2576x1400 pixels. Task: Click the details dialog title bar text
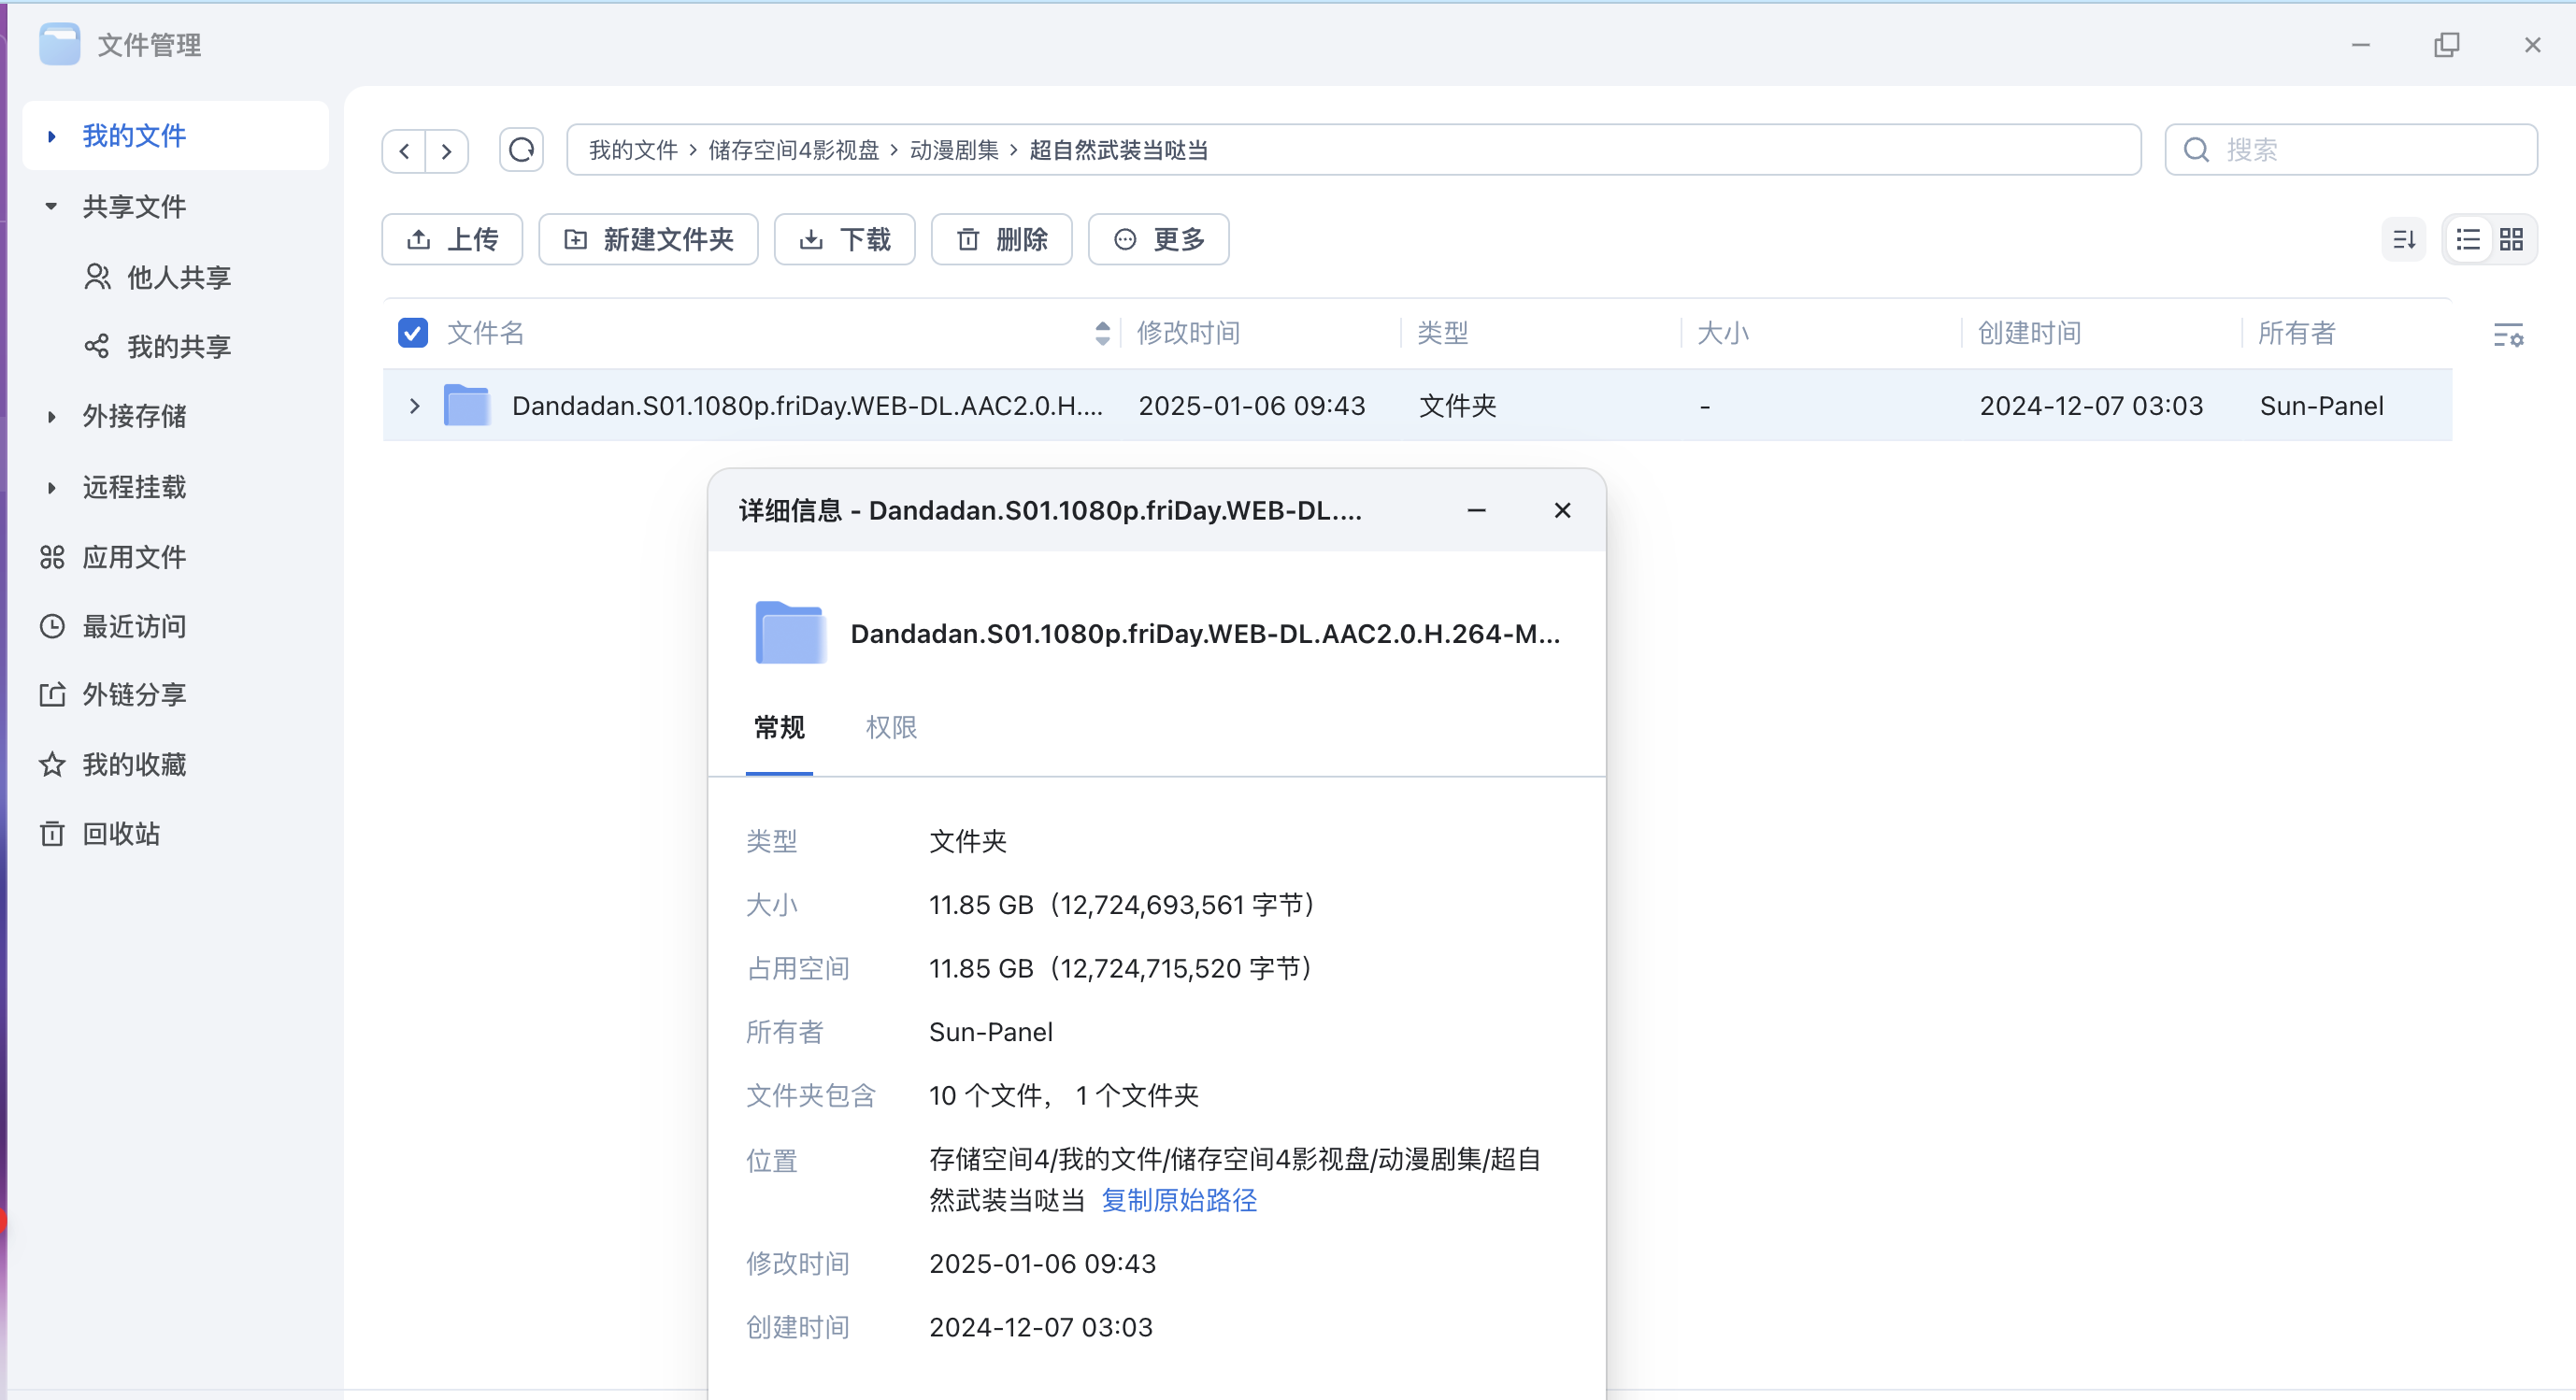1050,511
